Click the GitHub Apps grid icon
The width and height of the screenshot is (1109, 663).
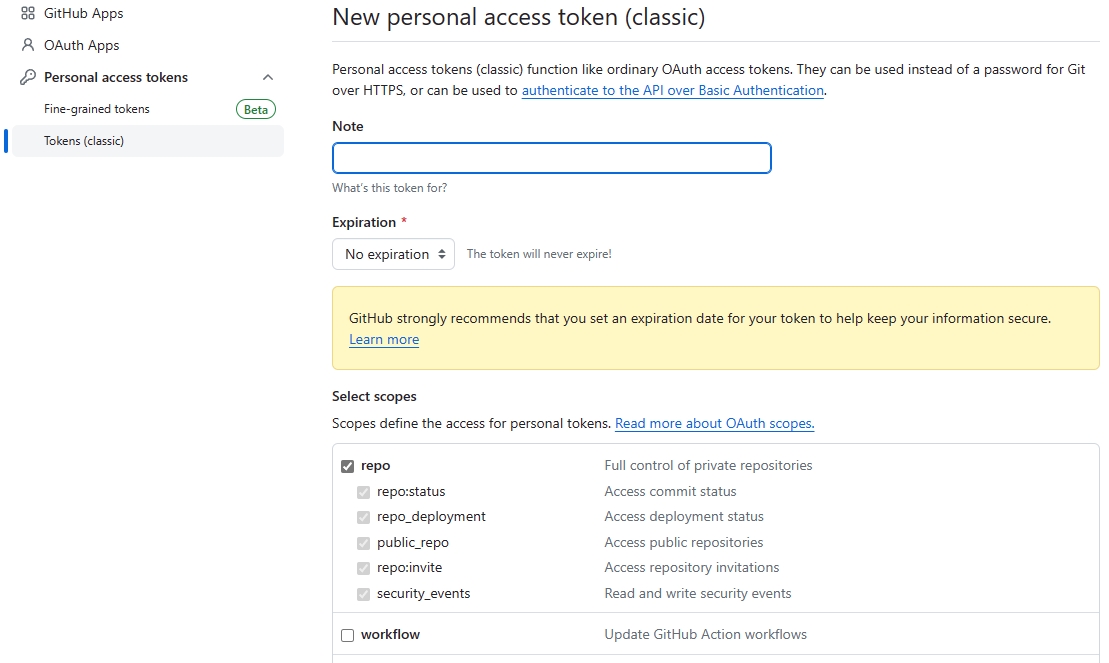[x=28, y=13]
